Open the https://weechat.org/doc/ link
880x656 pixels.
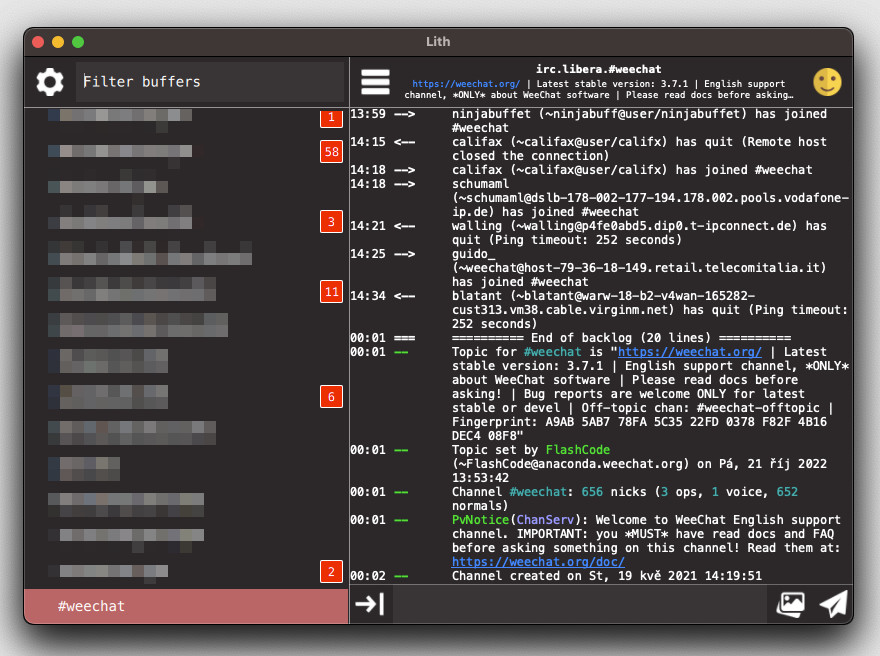click(x=538, y=562)
